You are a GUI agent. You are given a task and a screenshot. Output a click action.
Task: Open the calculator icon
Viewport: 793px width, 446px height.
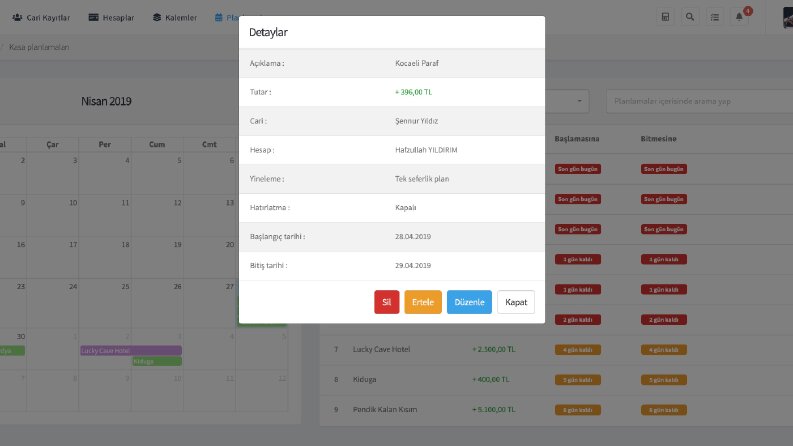coord(666,17)
